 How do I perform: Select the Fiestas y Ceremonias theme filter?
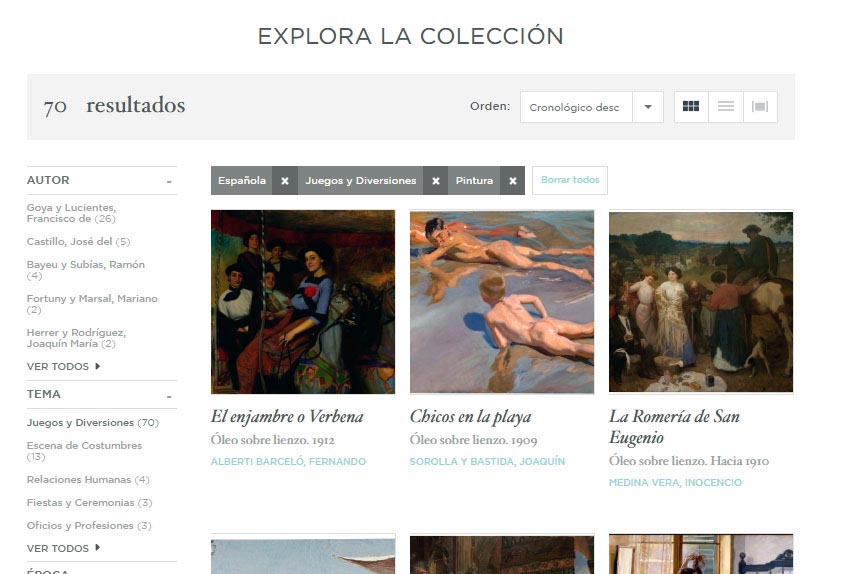coord(90,502)
